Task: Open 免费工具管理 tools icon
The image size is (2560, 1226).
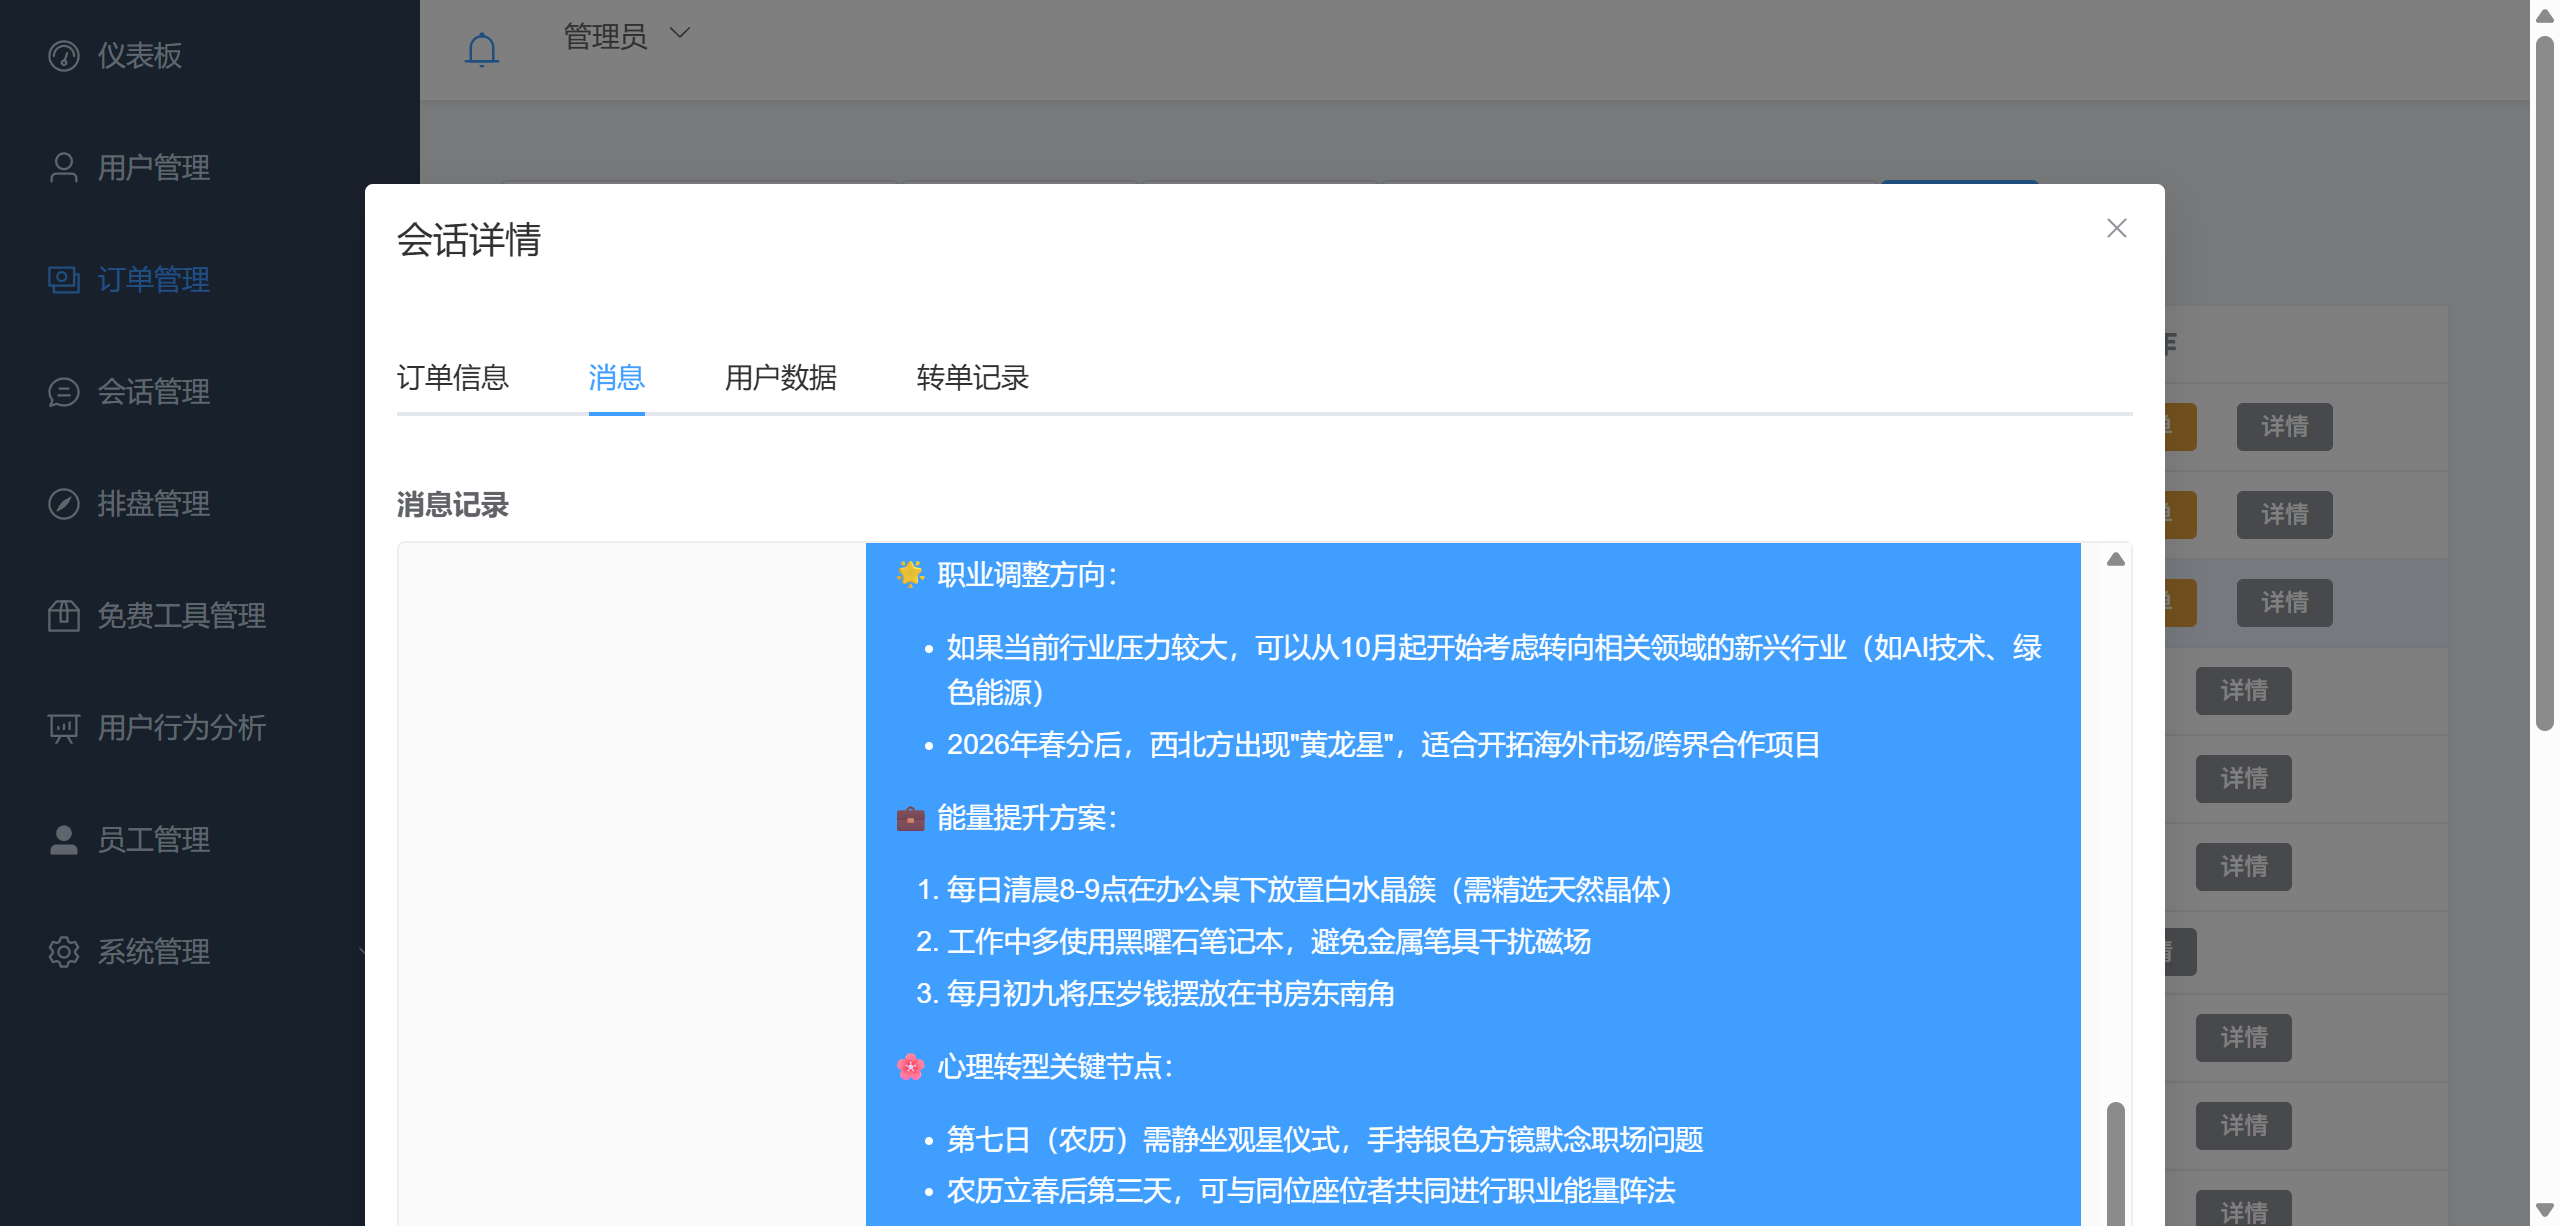Action: [62, 616]
